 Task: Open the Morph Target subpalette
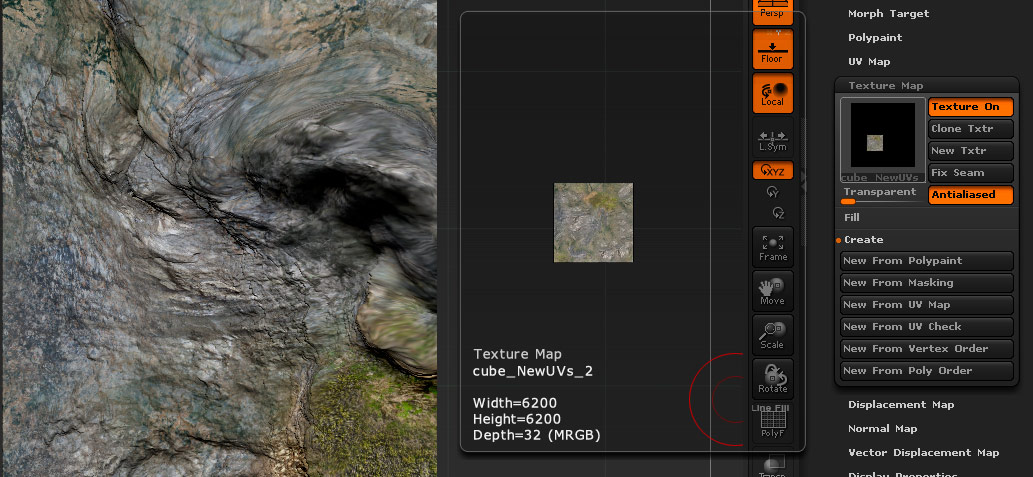(888, 14)
